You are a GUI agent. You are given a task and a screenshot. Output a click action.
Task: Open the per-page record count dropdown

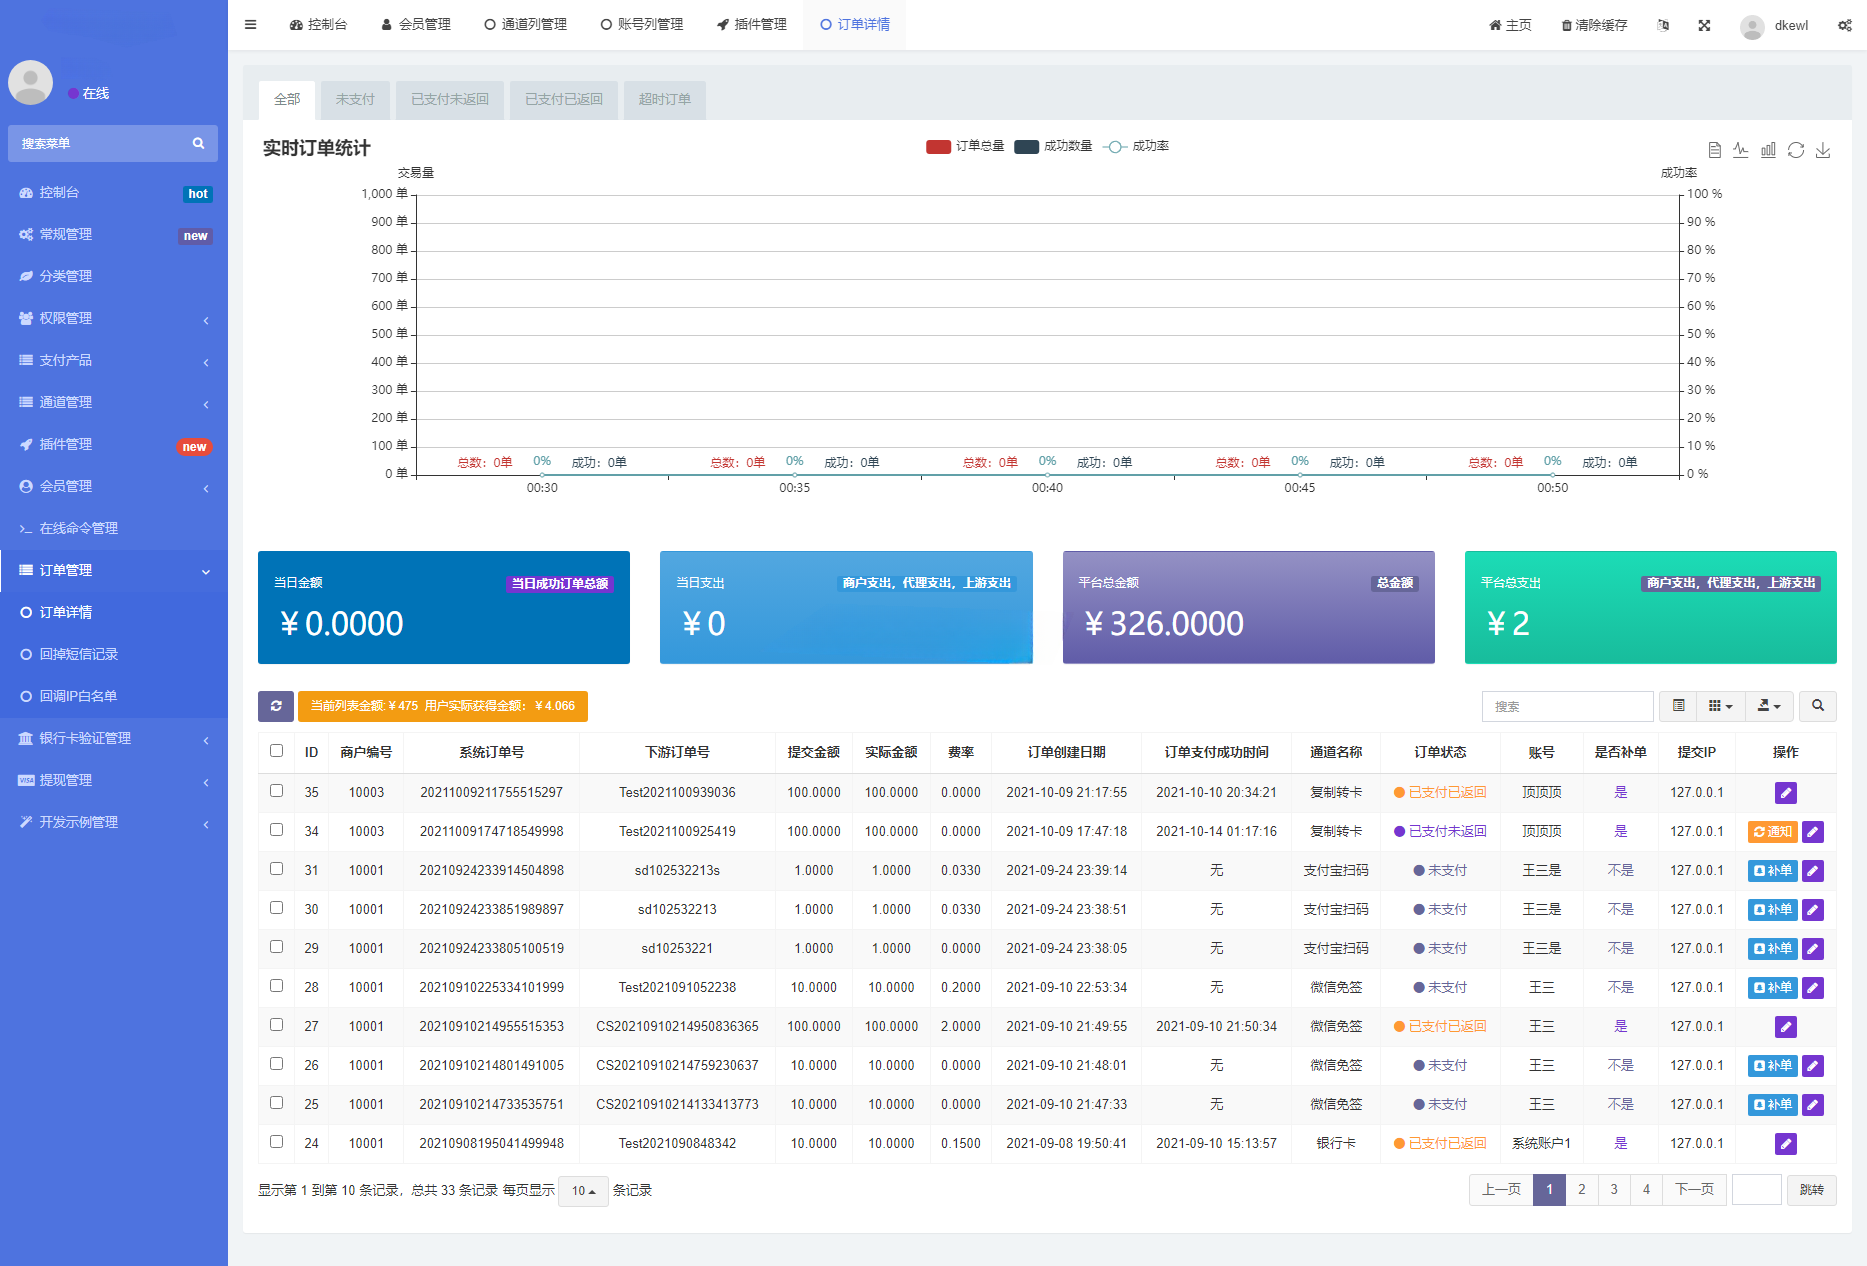click(x=583, y=1191)
